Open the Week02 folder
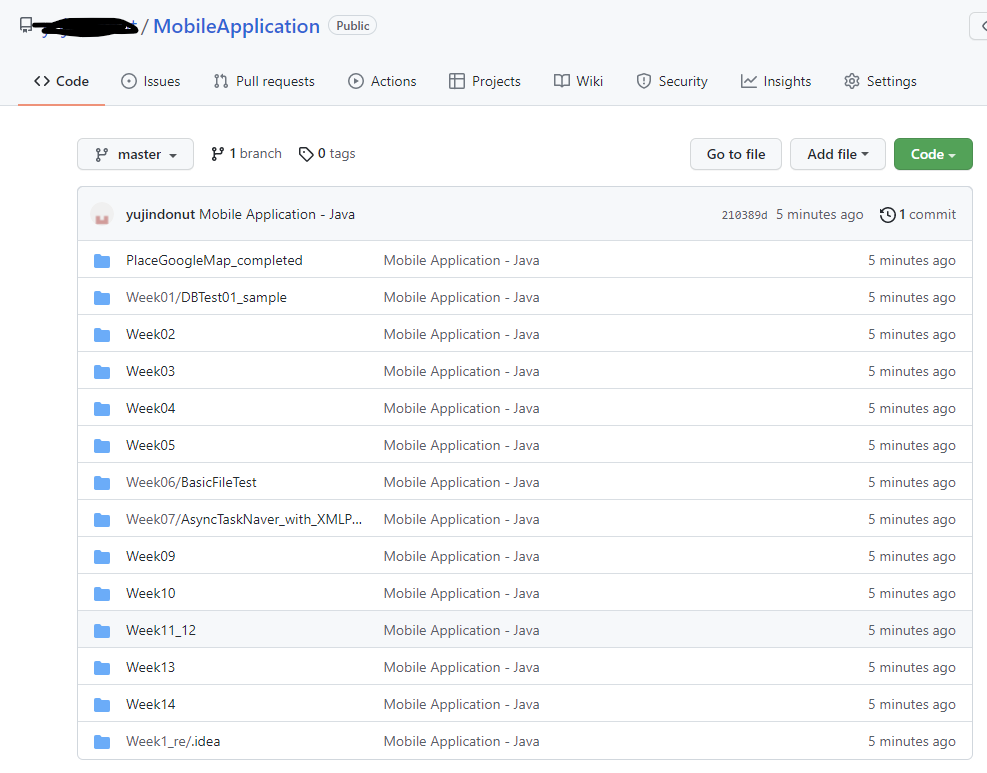Screen dimensions: 987x773 150,334
